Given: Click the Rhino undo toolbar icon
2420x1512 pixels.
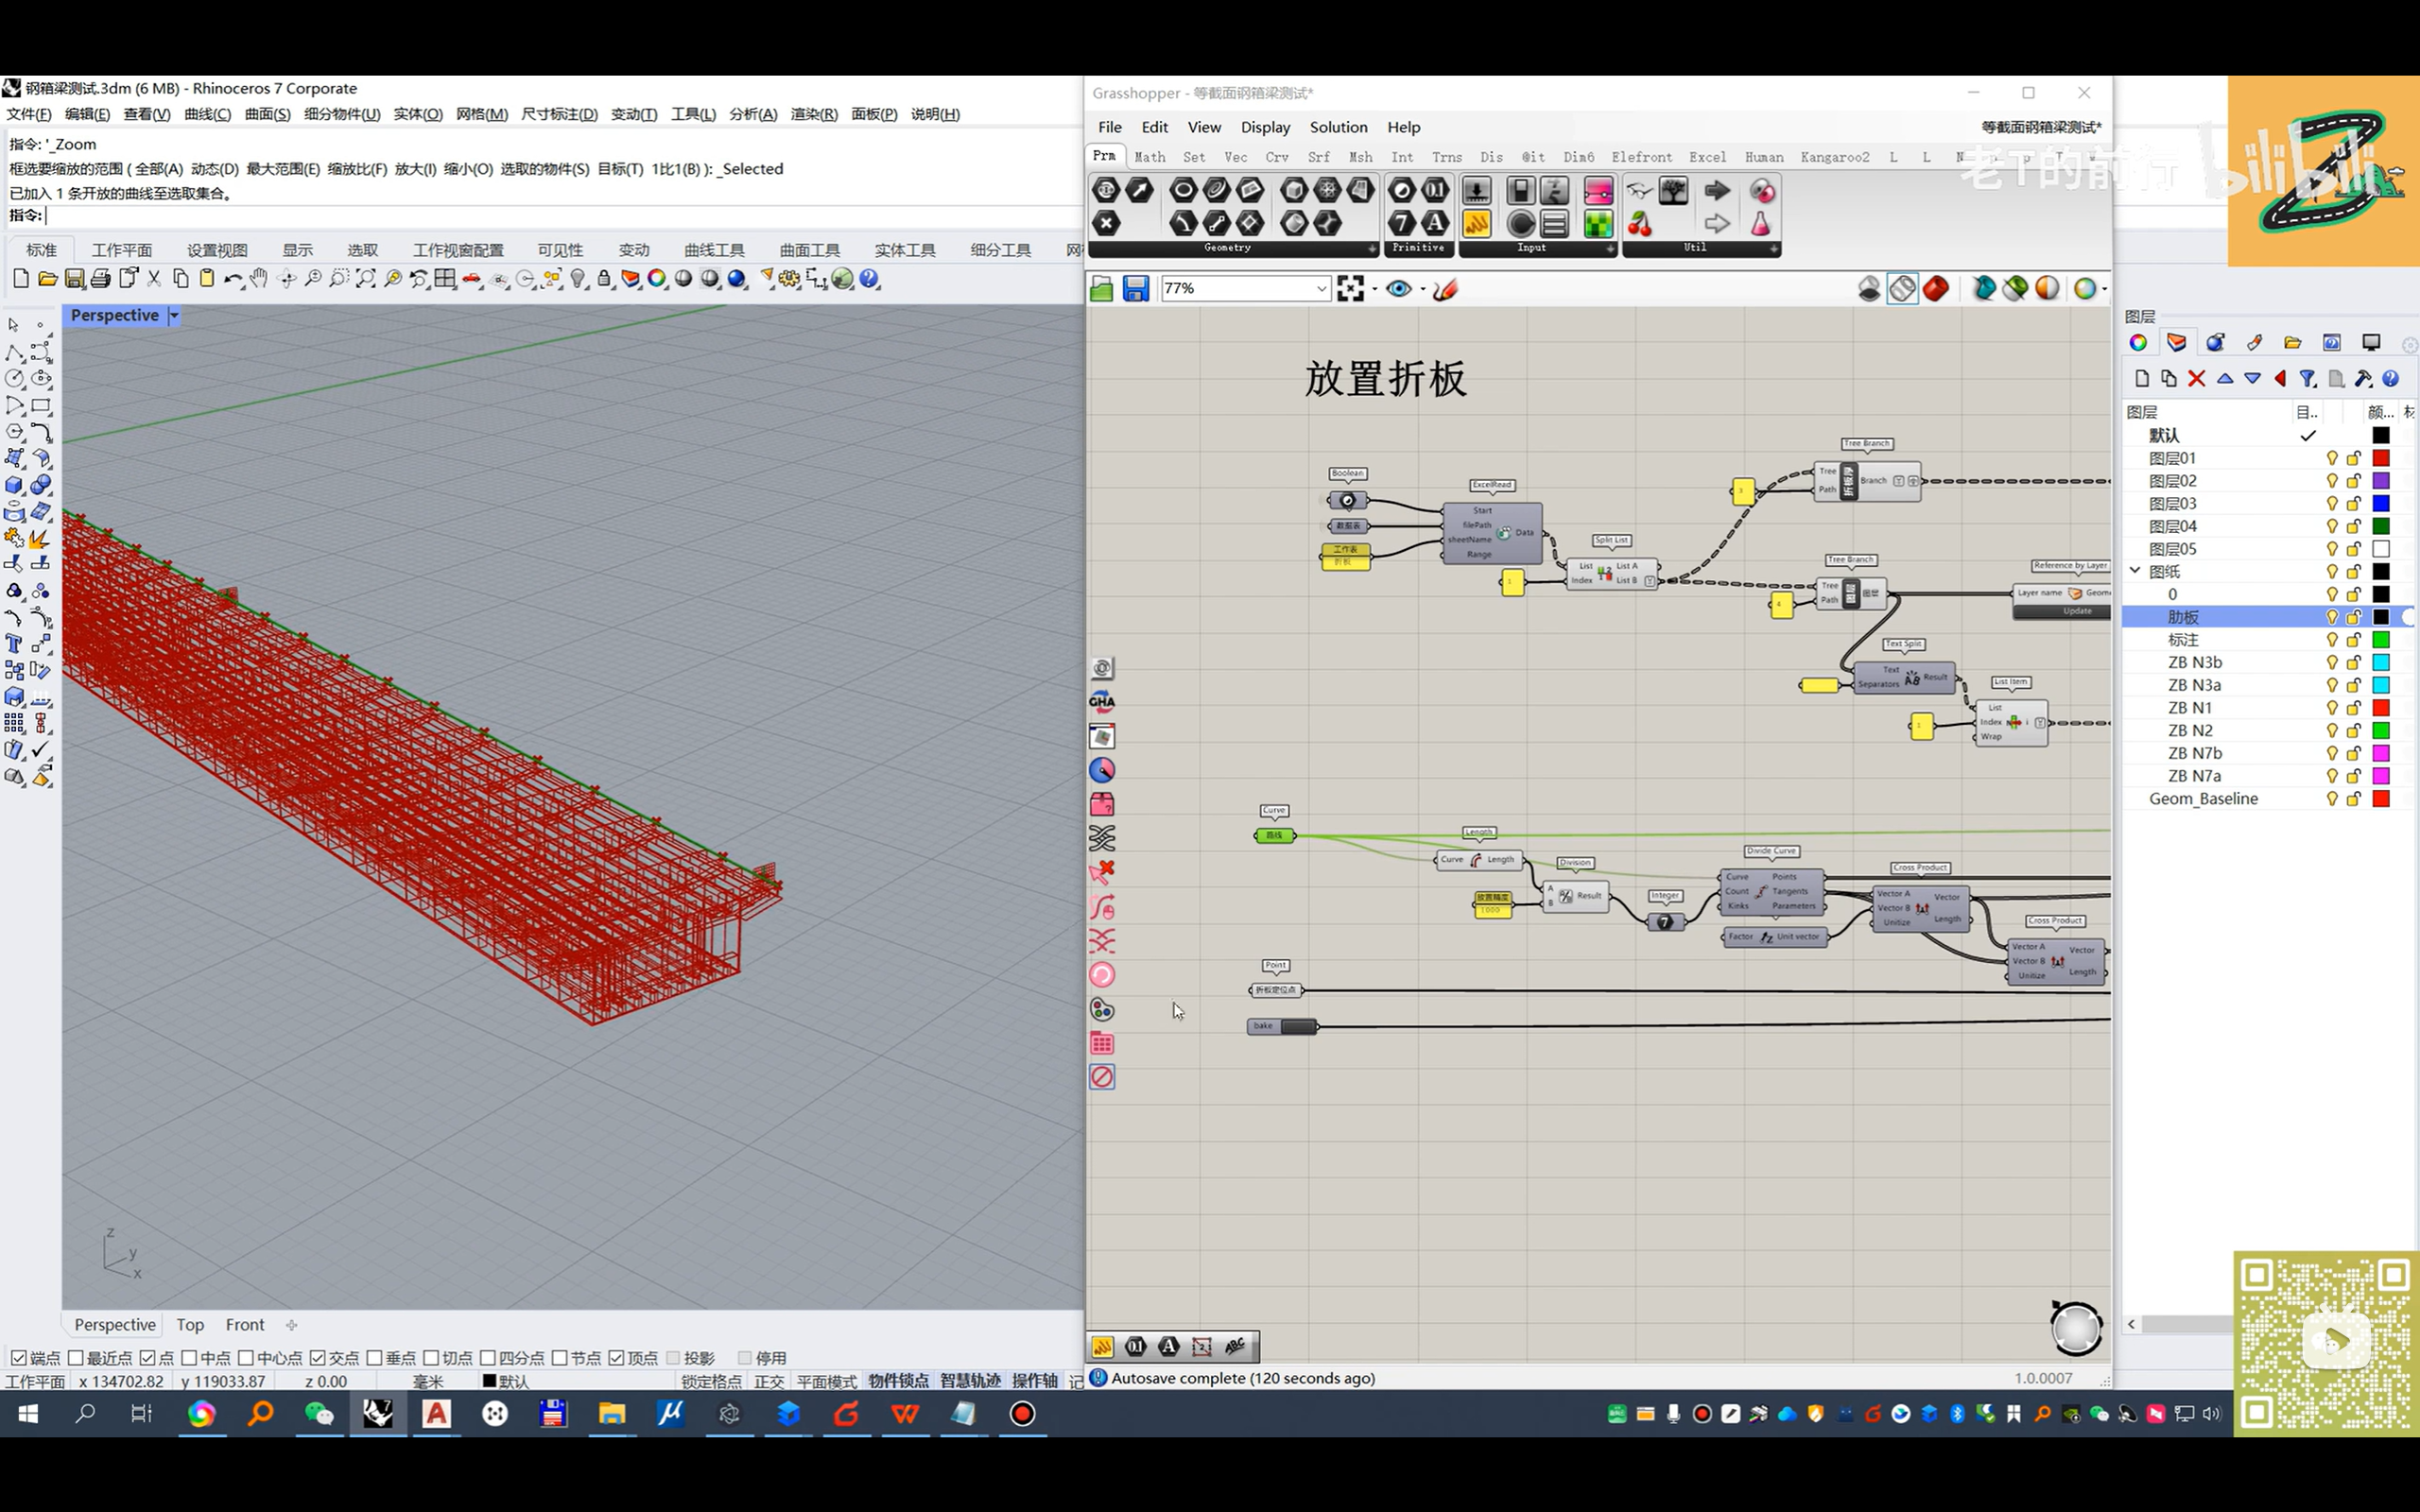Looking at the screenshot, I should point(232,279).
